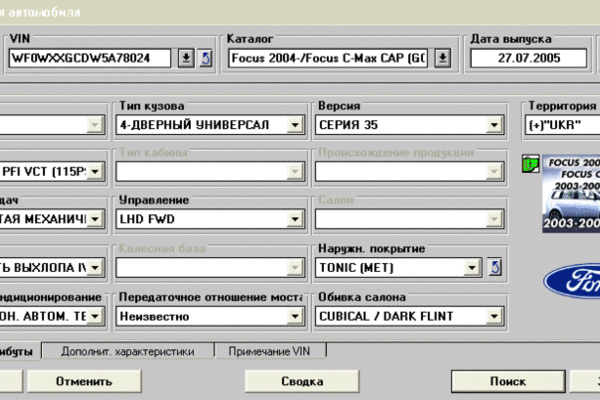Open the Передаточное отношение моста dropdown

click(295, 316)
